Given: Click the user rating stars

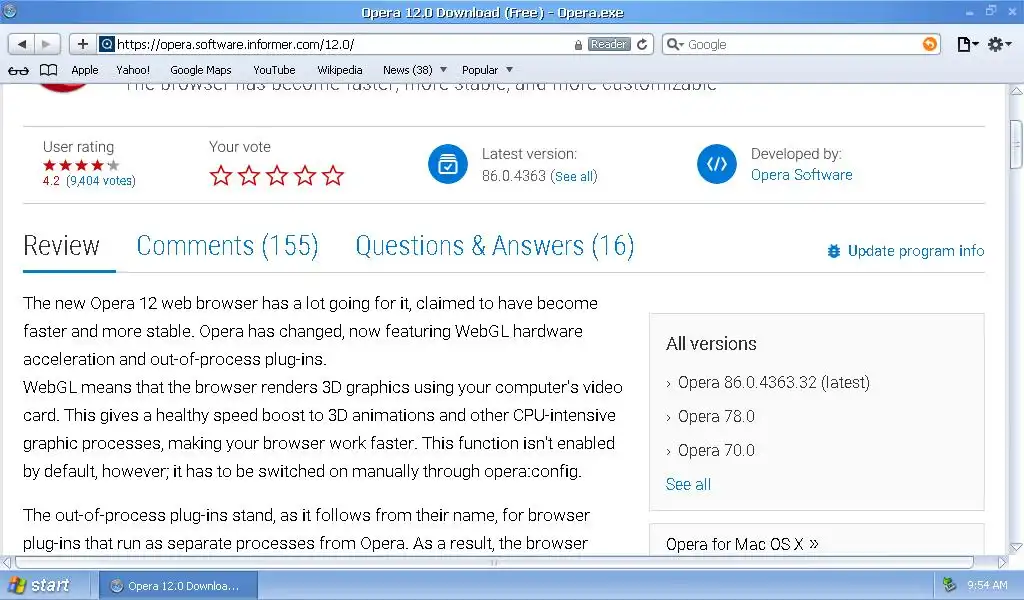Looking at the screenshot, I should click(81, 165).
